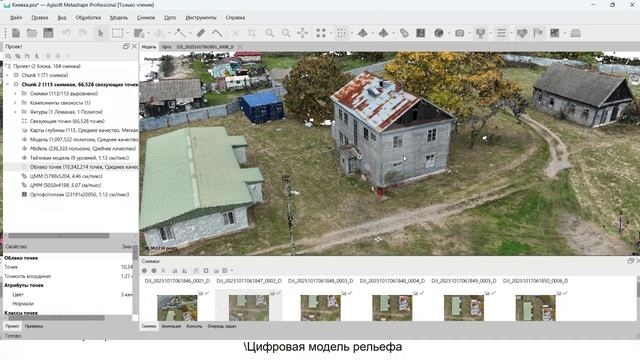Click the Redo arrow in the toolbar

click(x=83, y=33)
